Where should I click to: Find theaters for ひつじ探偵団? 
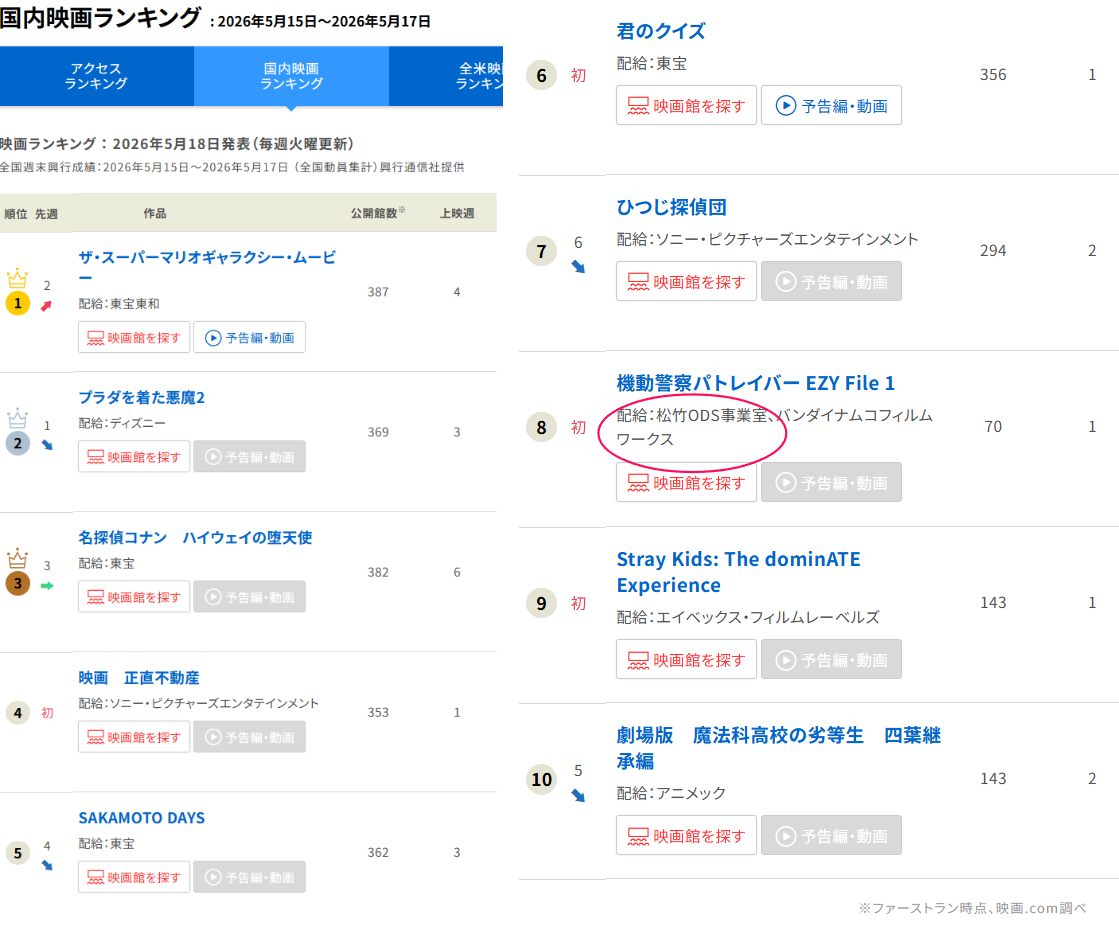687,281
